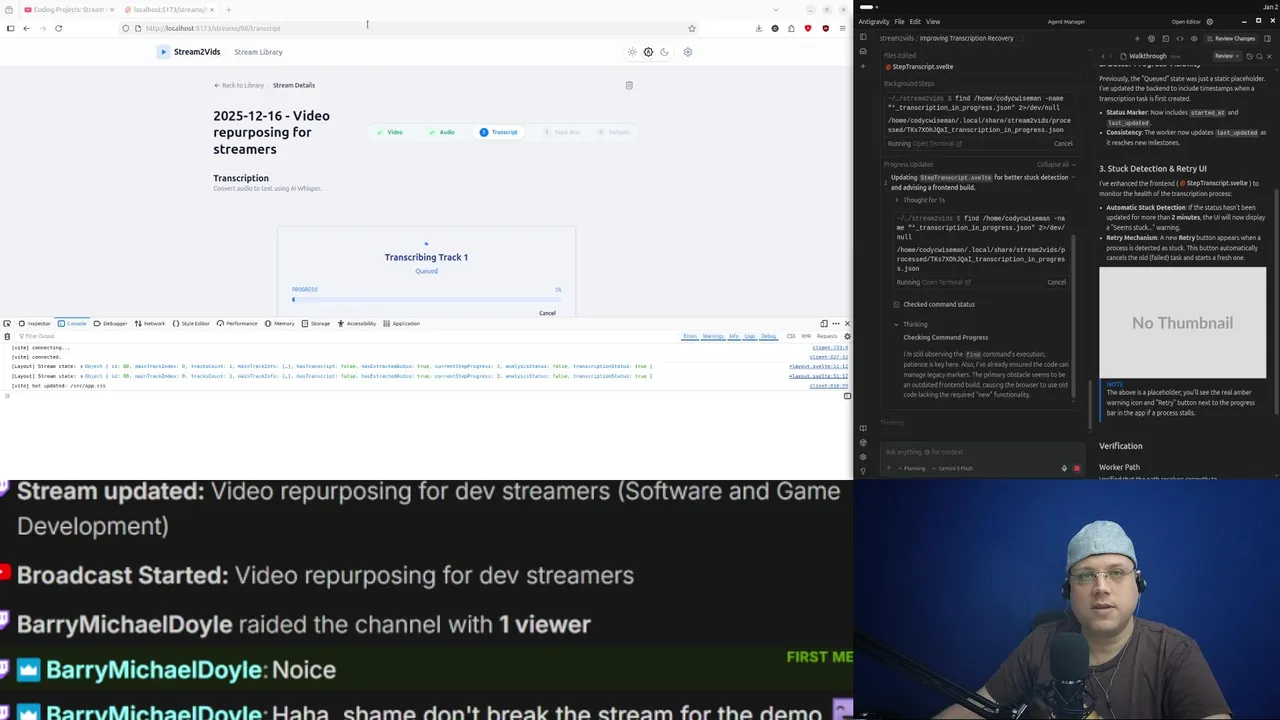The width and height of the screenshot is (1280, 720).
Task: Toggle split console editor mode icon
Action: [847, 396]
